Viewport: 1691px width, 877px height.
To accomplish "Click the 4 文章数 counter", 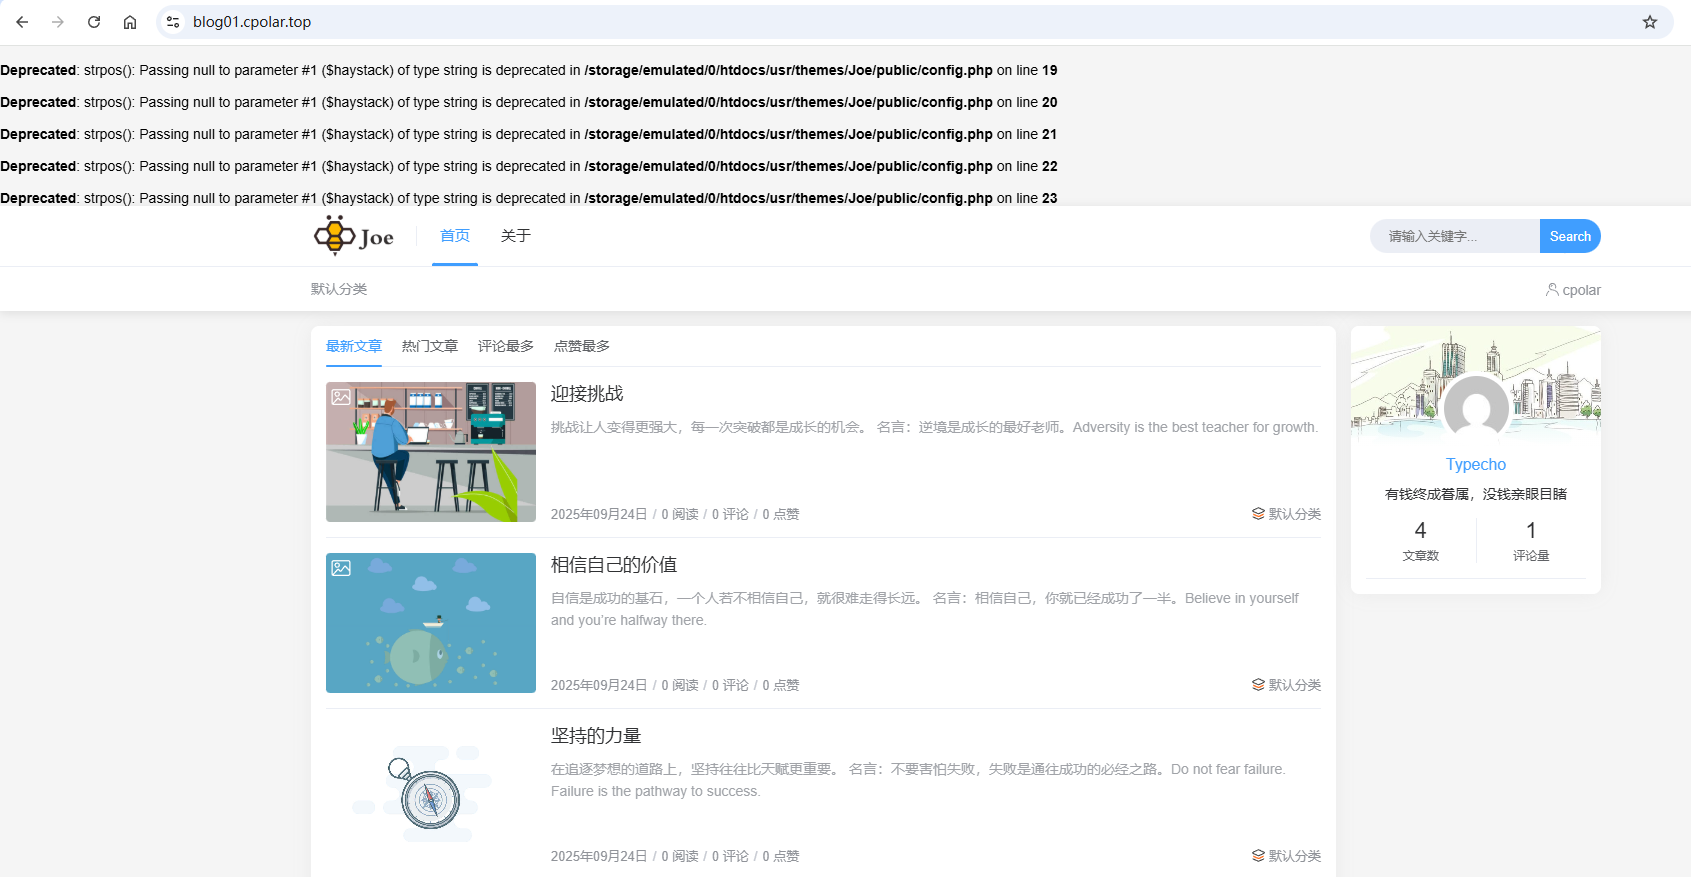I will point(1420,541).
